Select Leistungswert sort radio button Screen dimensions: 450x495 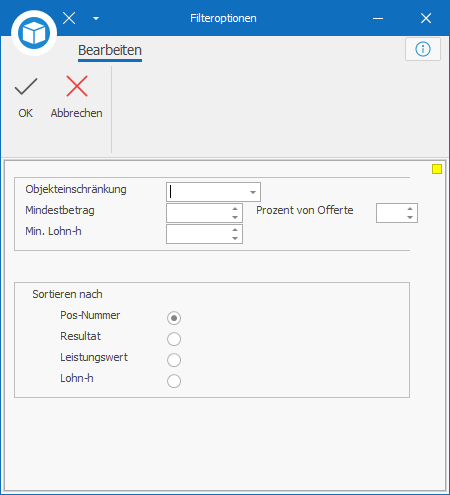point(174,360)
